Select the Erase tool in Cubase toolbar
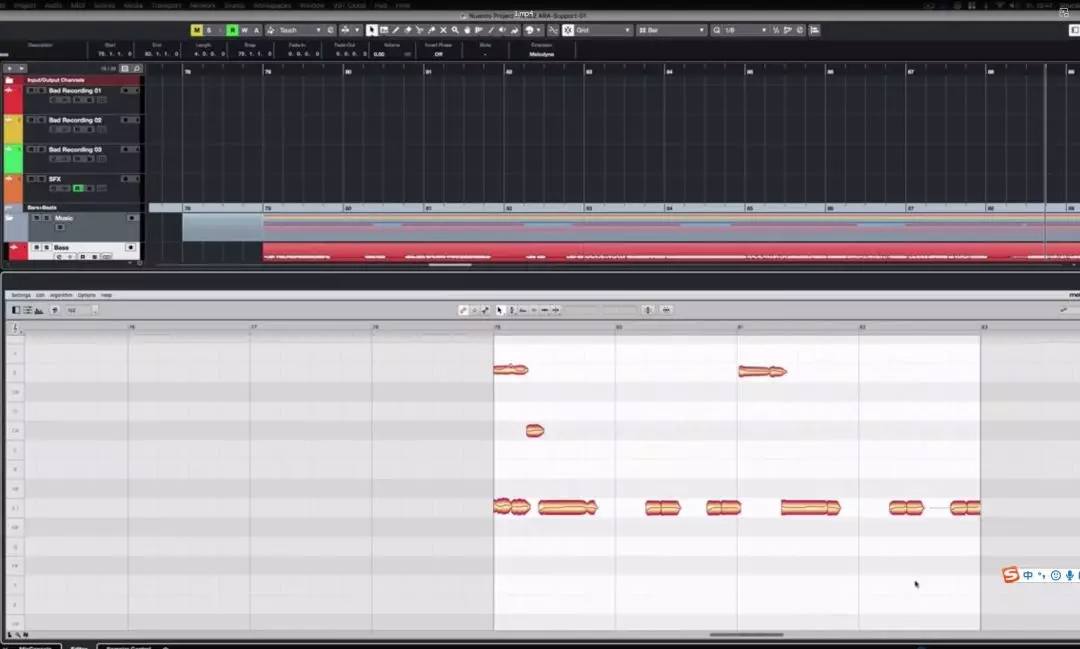The height and width of the screenshot is (649, 1080). tap(408, 30)
